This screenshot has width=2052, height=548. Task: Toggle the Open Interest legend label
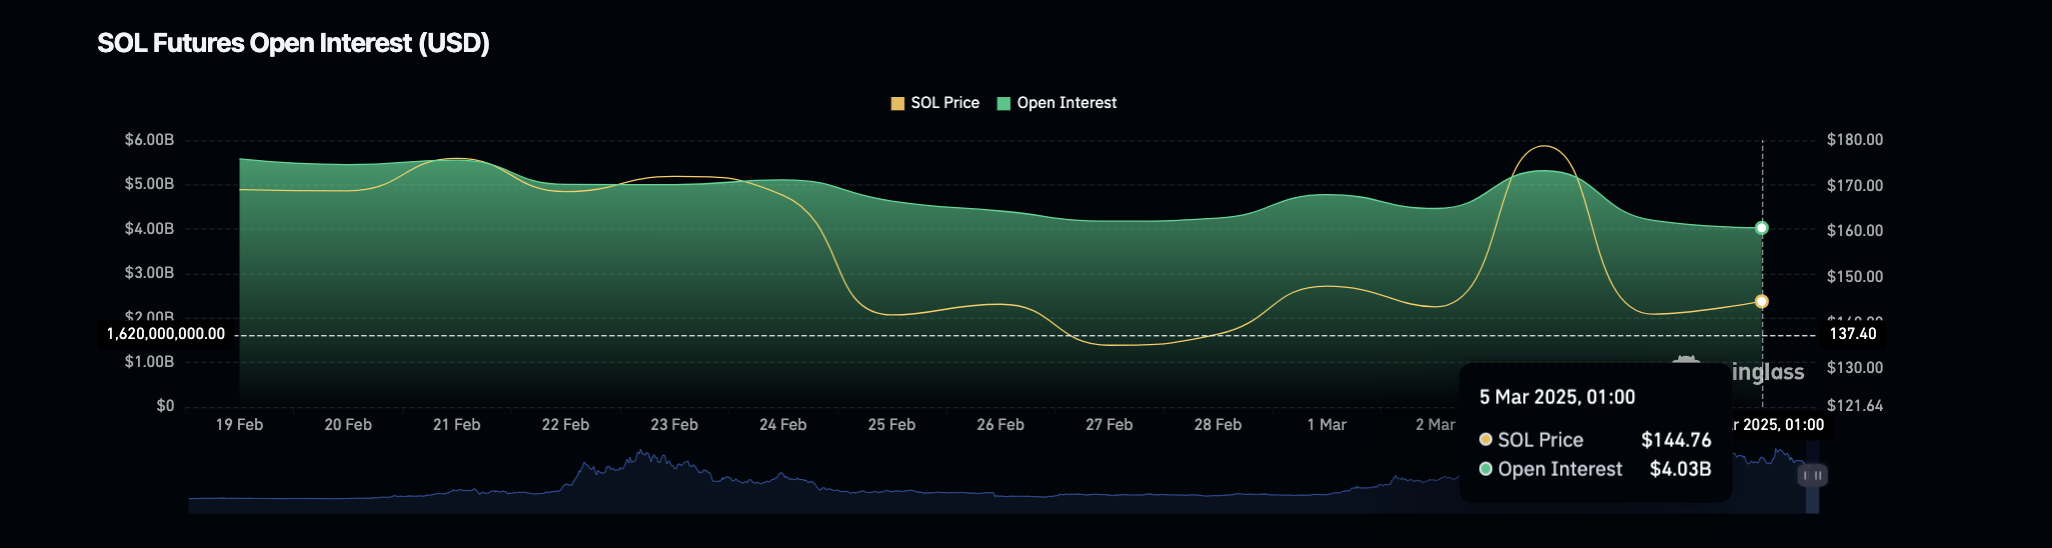(1066, 103)
